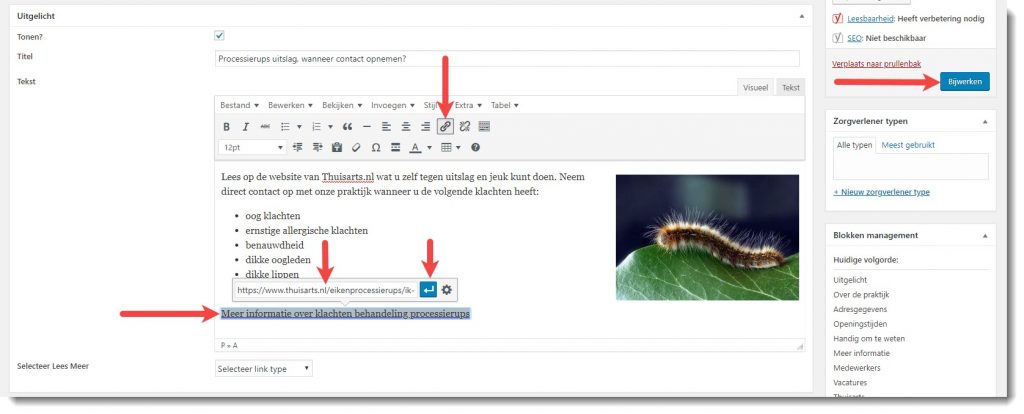Viewport: 1024px width, 414px height.
Task: Click the Yoast readability indicator icon
Action: click(x=838, y=19)
